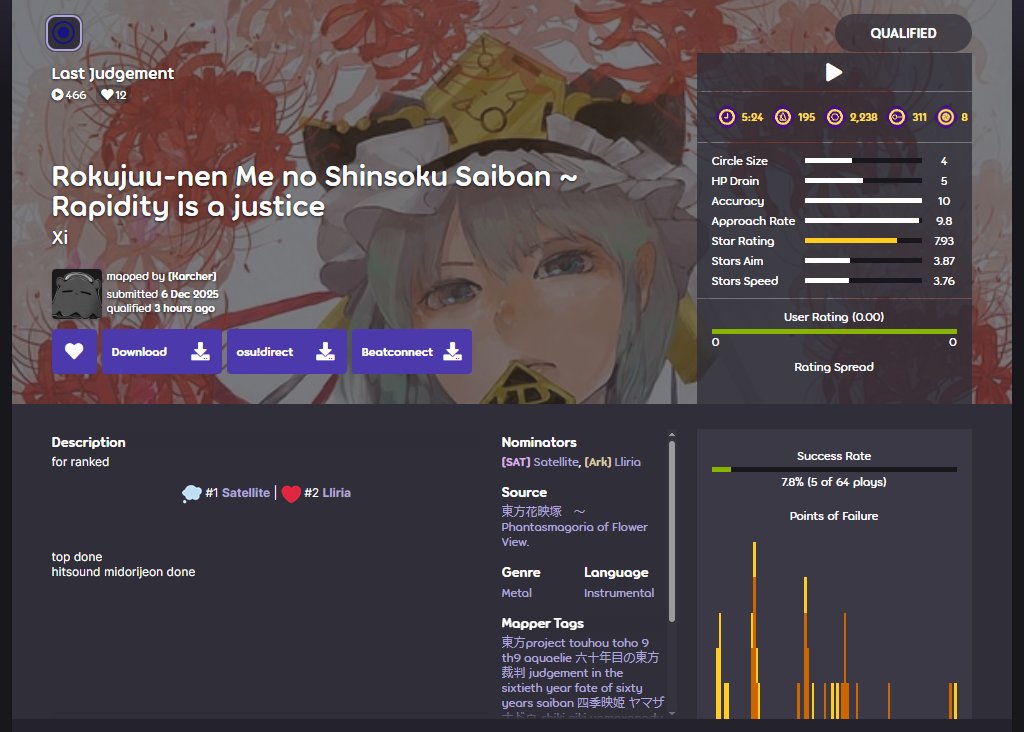Click the 'qualified 3 hours ago' text
Viewport: 1024px width, 732px height.
pyautogui.click(x=161, y=308)
